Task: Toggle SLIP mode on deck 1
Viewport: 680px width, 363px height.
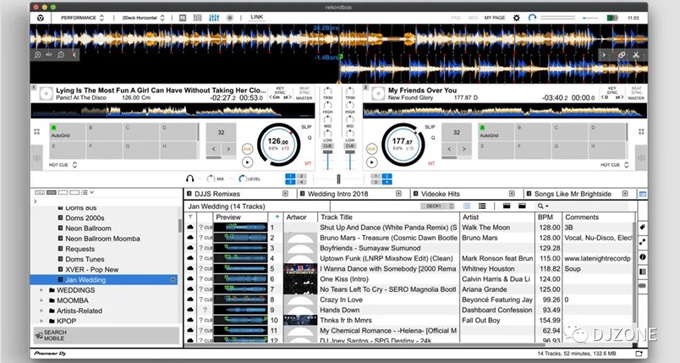Action: click(x=306, y=127)
